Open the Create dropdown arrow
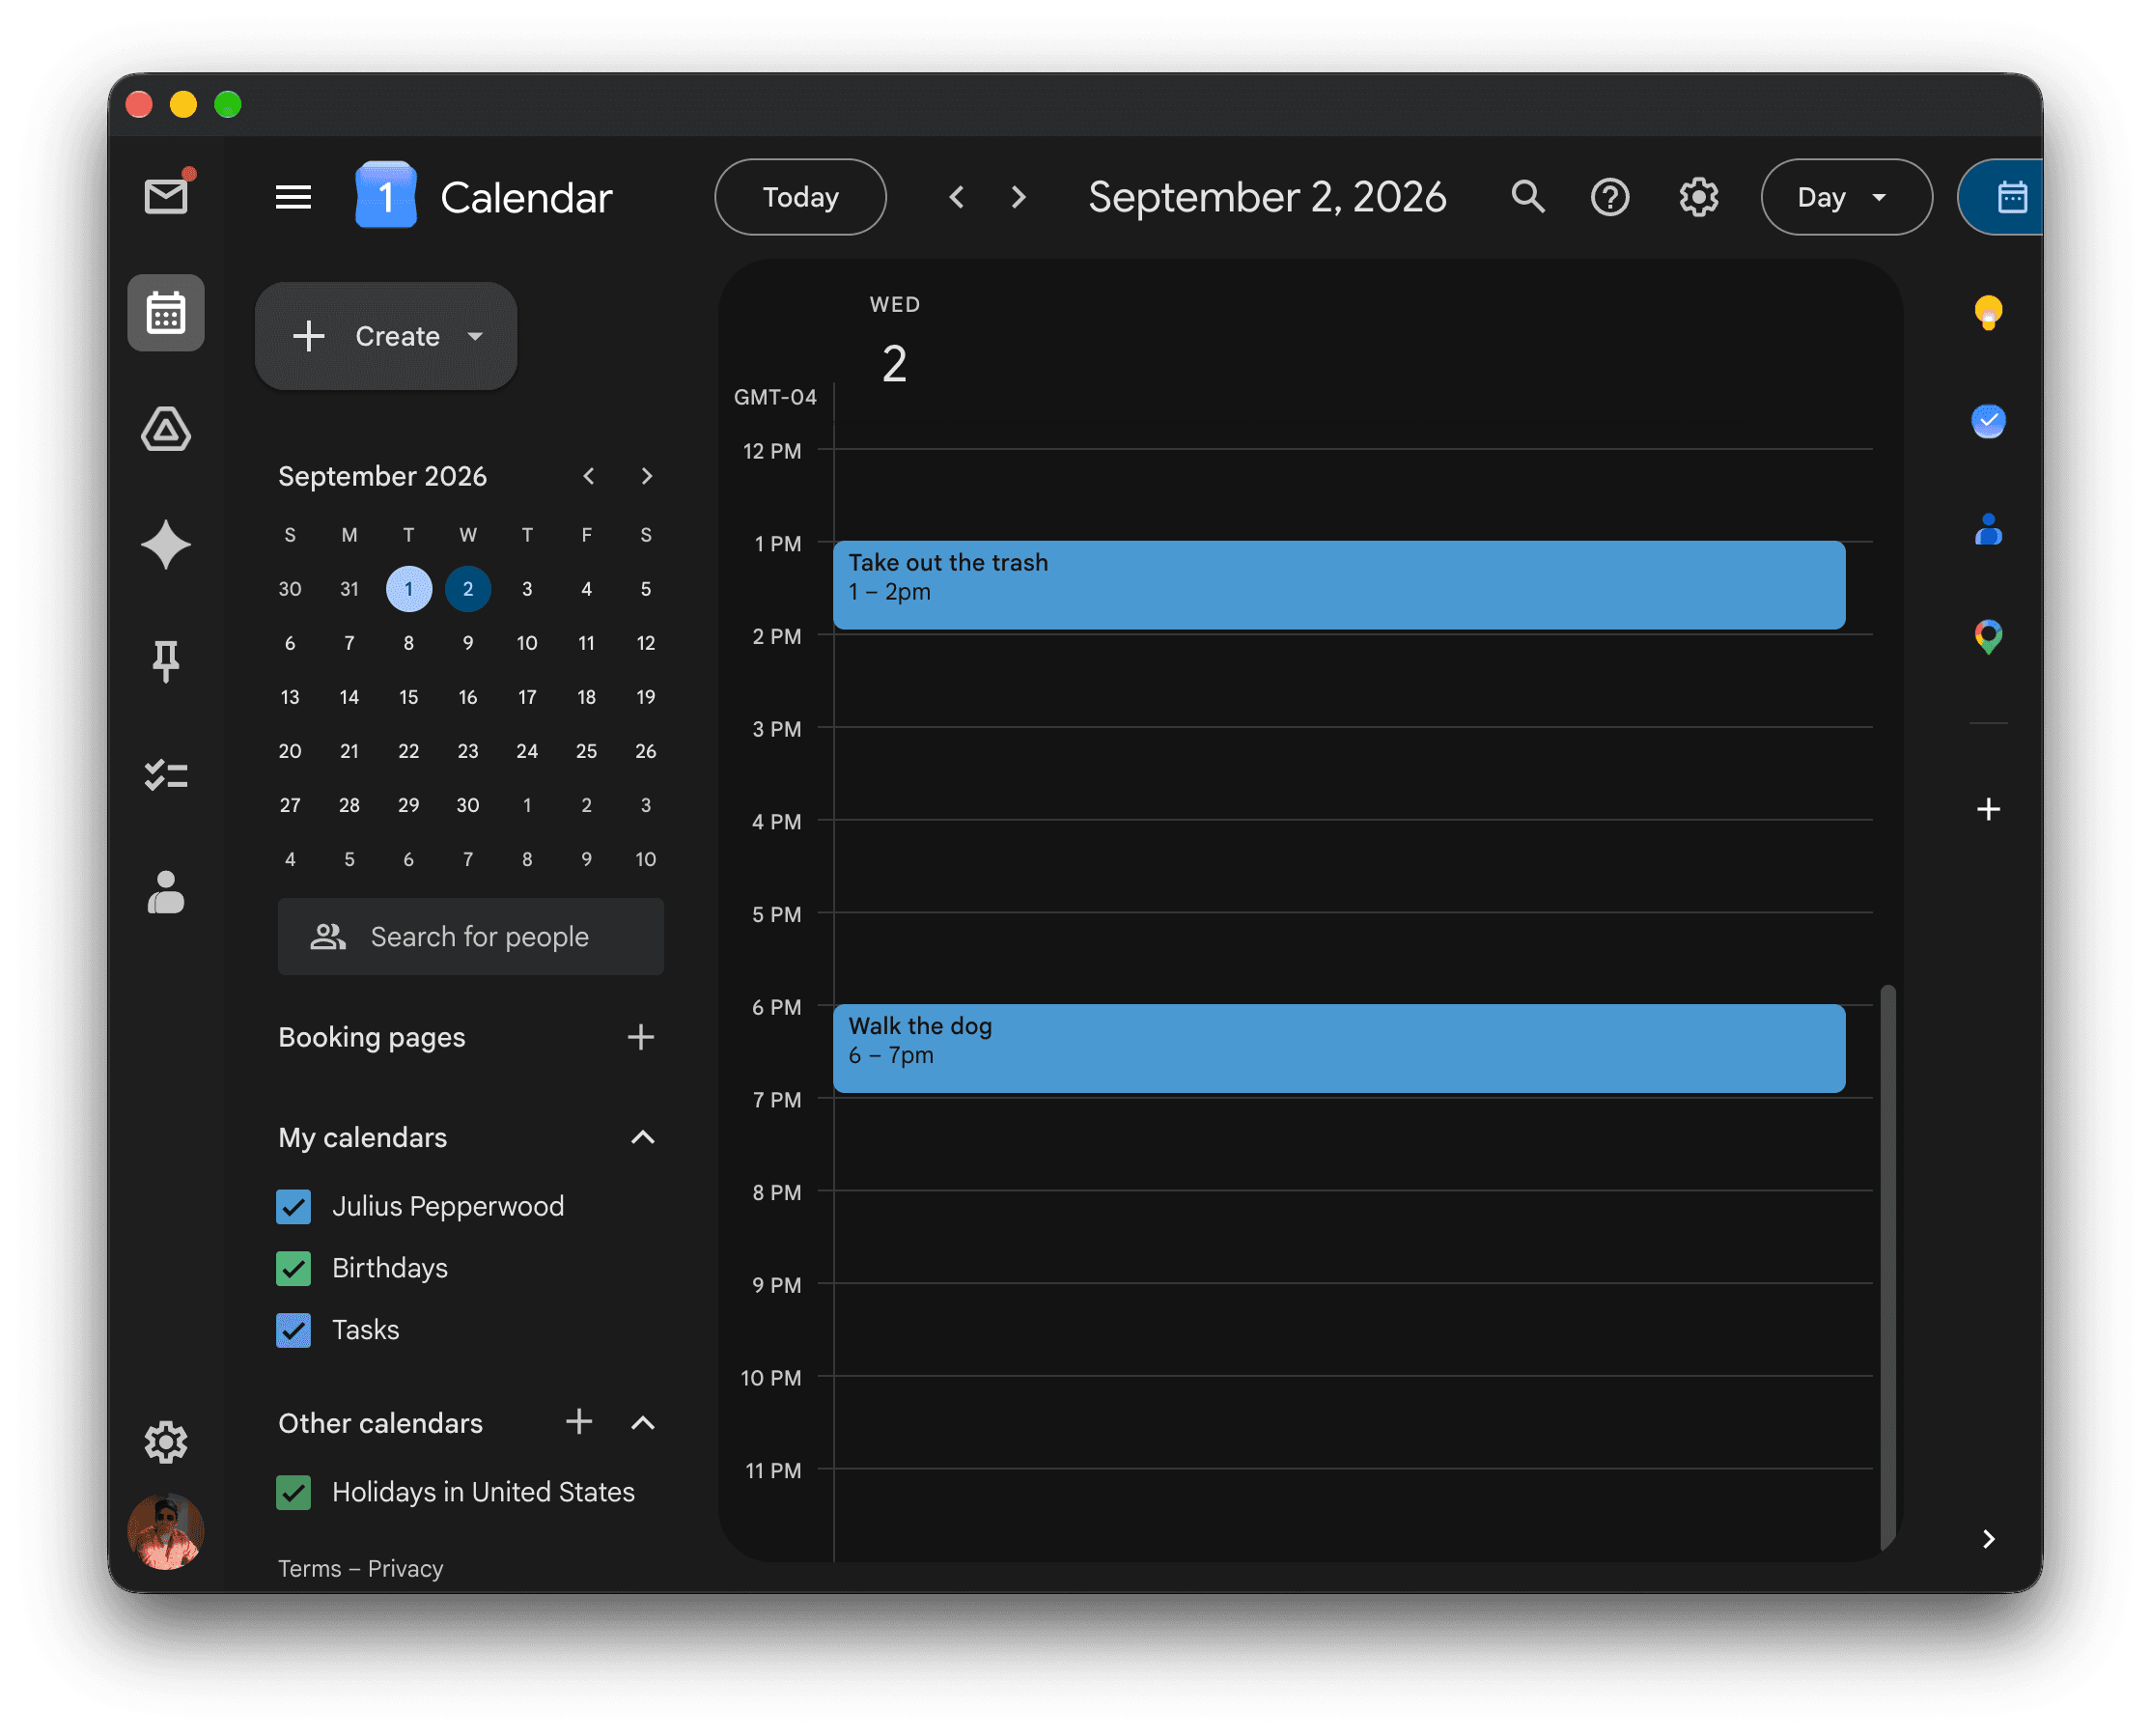The width and height of the screenshot is (2151, 1736). point(475,336)
